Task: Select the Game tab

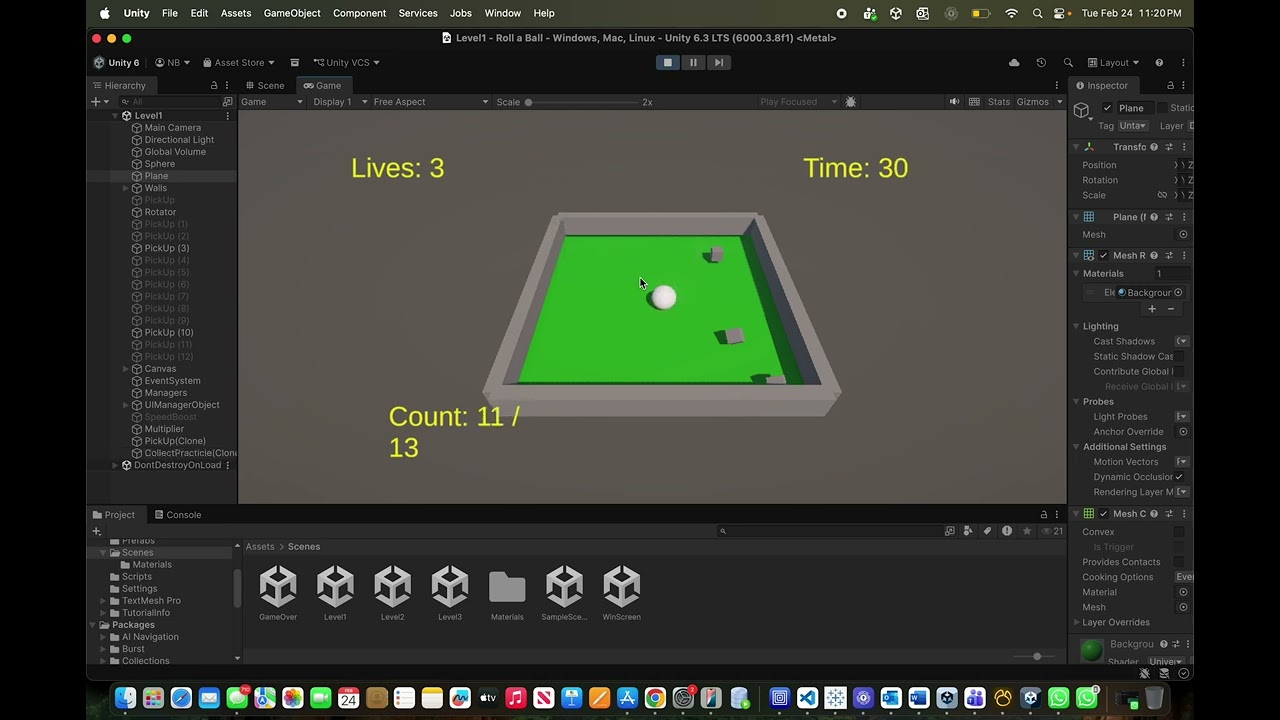Action: [322, 85]
